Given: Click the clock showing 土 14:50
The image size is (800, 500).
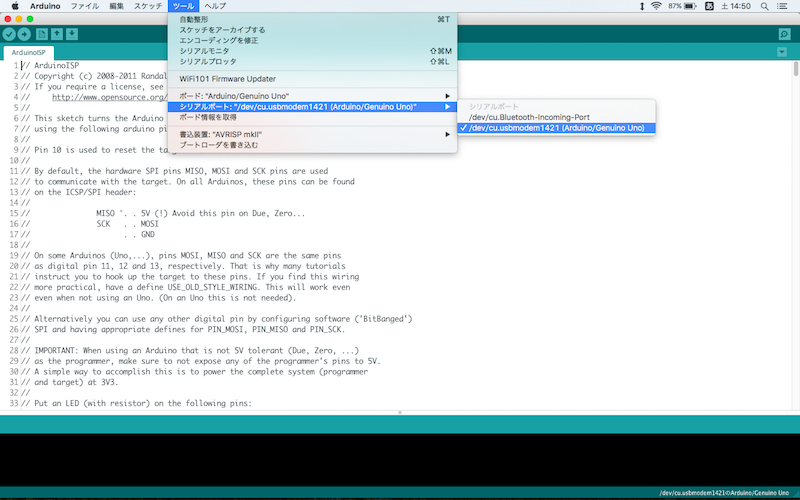Looking at the screenshot, I should pyautogui.click(x=736, y=6).
